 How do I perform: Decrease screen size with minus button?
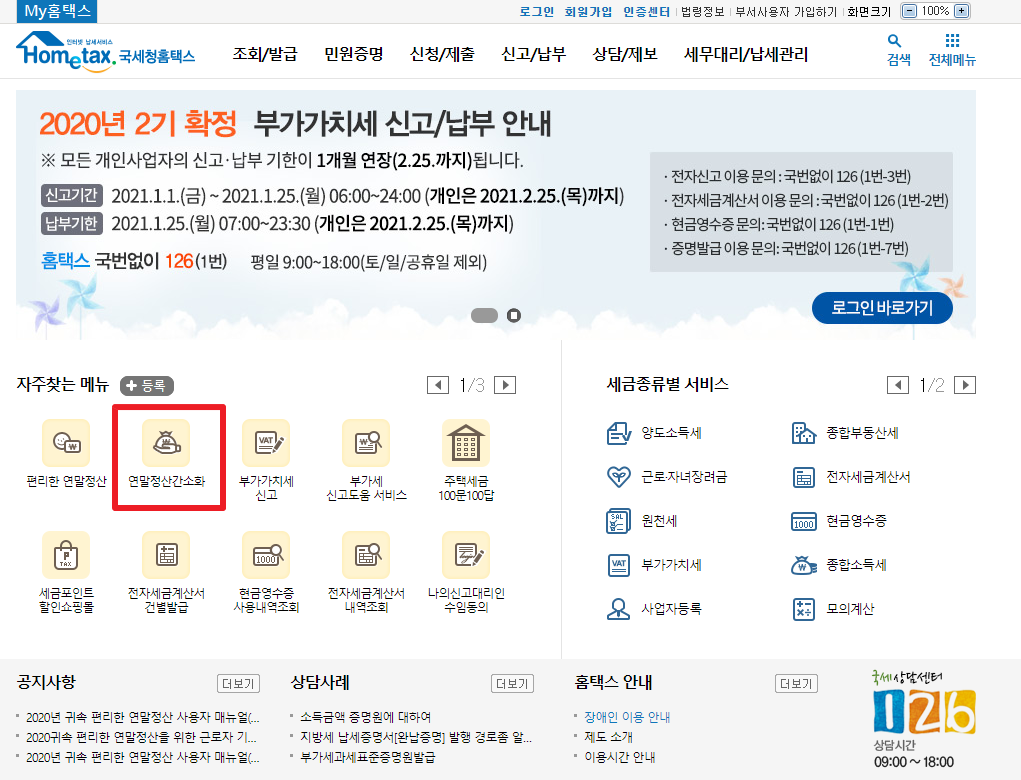pos(910,11)
